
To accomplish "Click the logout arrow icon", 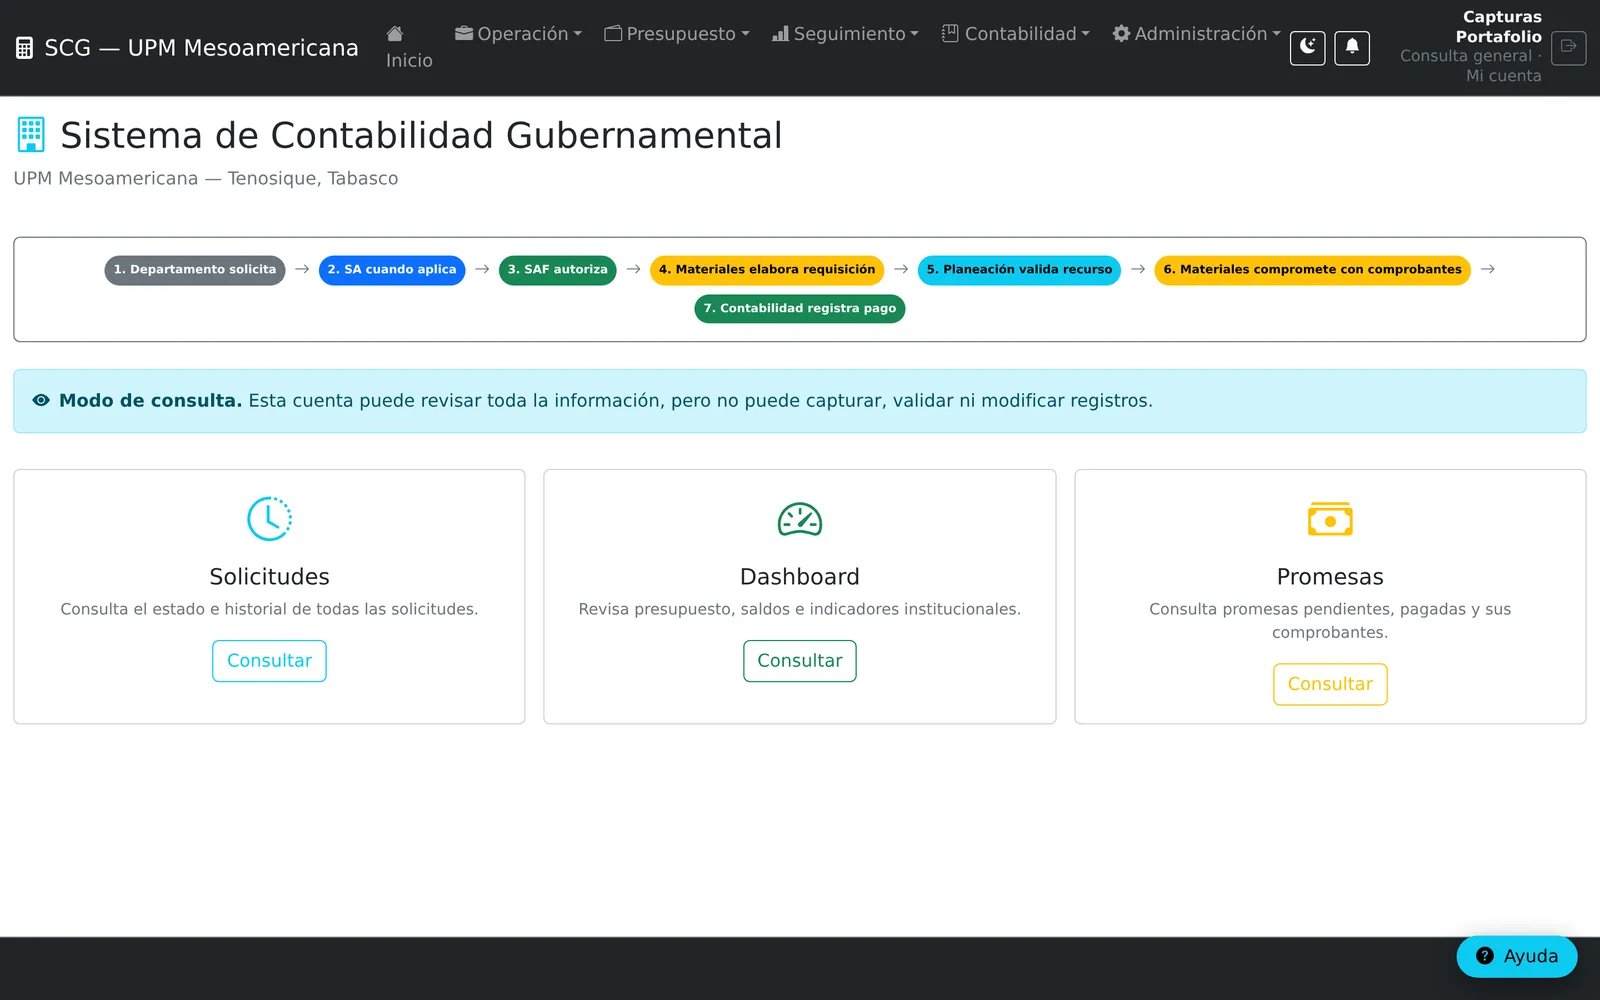I will point(1568,47).
